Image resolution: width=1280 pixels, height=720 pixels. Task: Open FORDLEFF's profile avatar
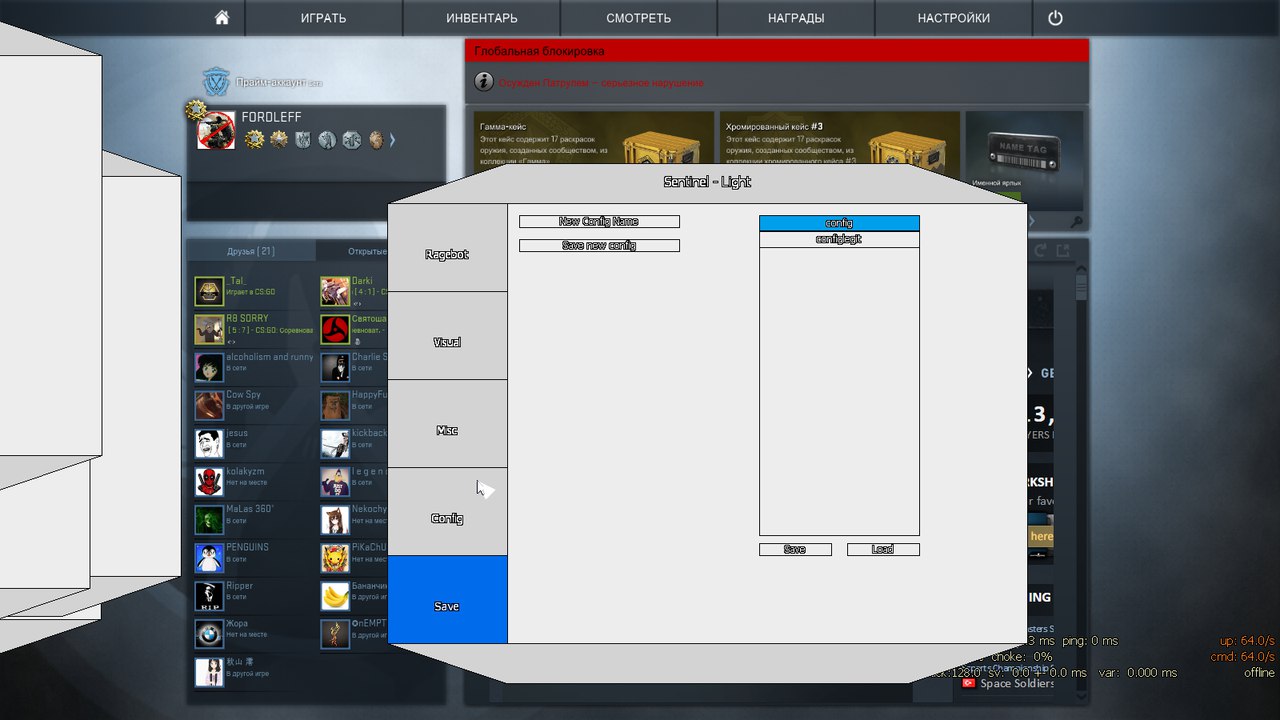tap(216, 131)
